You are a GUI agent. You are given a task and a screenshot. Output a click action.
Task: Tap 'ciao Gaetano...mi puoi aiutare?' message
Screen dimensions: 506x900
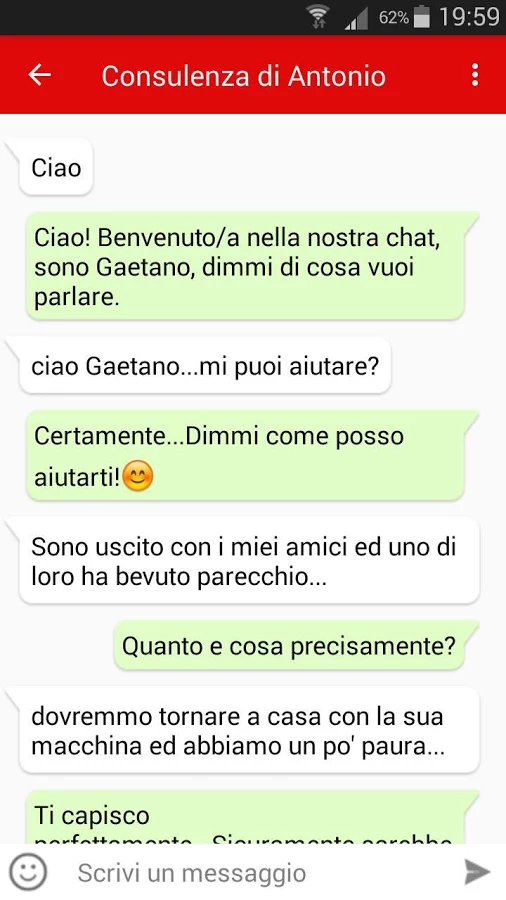(205, 366)
